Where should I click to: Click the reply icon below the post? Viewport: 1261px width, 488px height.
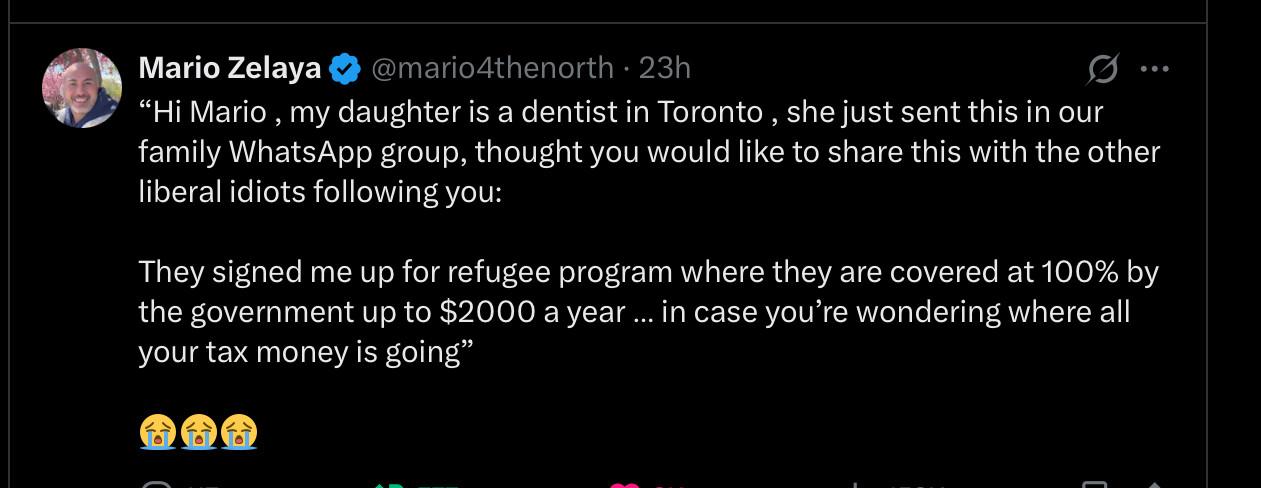pyautogui.click(x=157, y=485)
